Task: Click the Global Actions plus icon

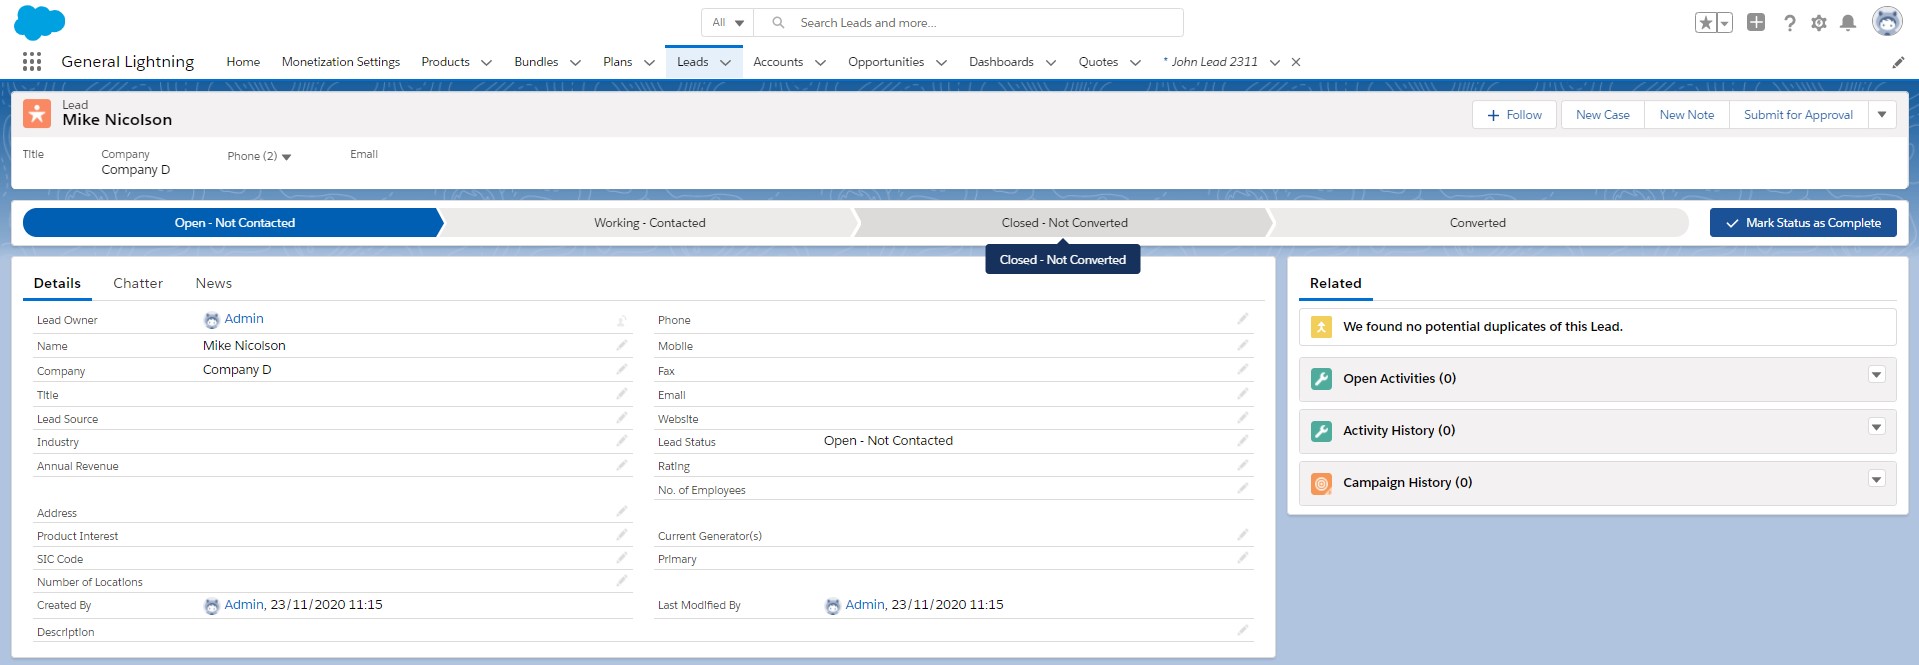Action: 1755,22
